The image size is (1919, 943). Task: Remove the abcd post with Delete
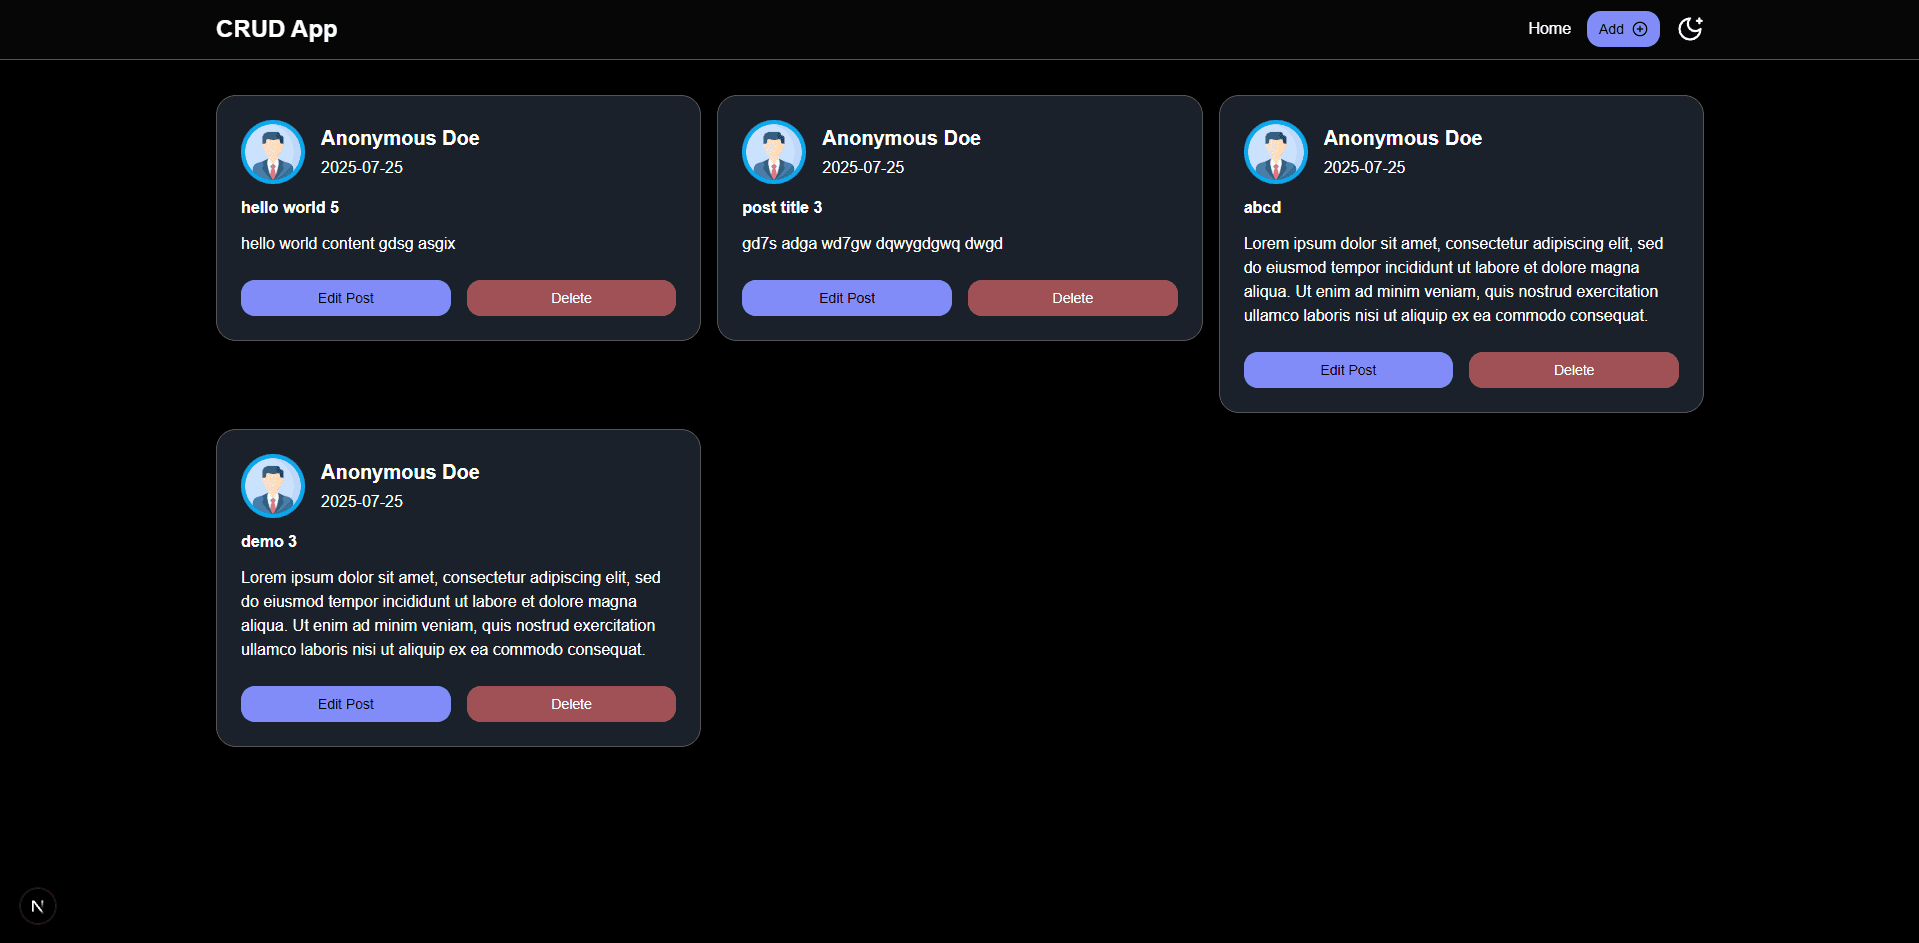(x=1573, y=370)
